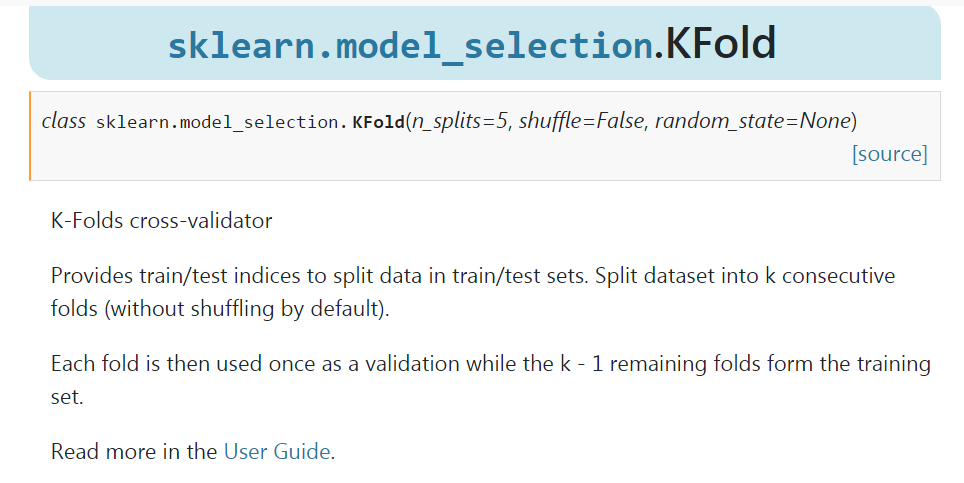Select the n_splits=5 parameter in signature
The height and width of the screenshot is (483, 964).
coord(459,121)
